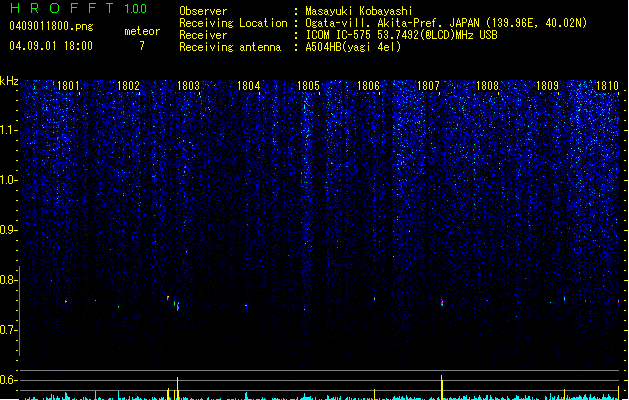Screen dimensions: 629x400
Task: Click the tall yellow power spike before 1803
Action: point(177,388)
